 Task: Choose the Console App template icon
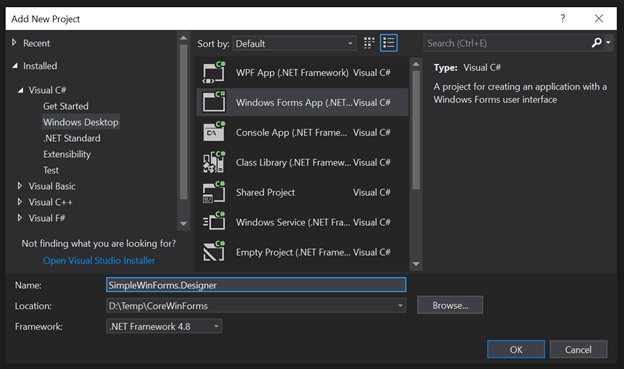tap(214, 132)
